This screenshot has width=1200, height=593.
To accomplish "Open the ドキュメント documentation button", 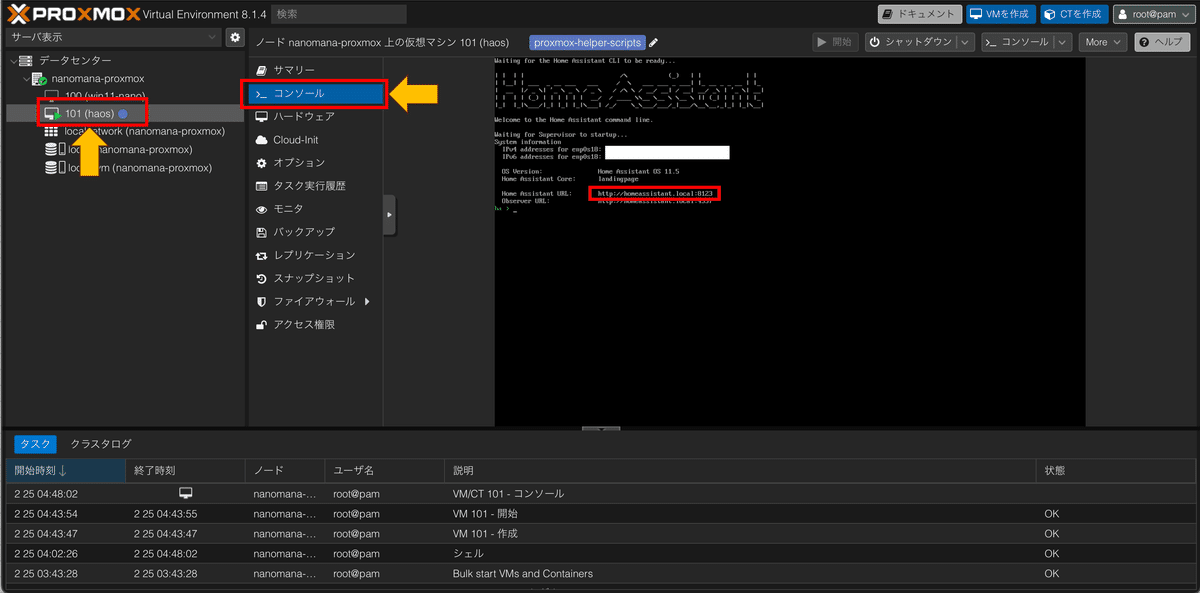I will (x=920, y=14).
